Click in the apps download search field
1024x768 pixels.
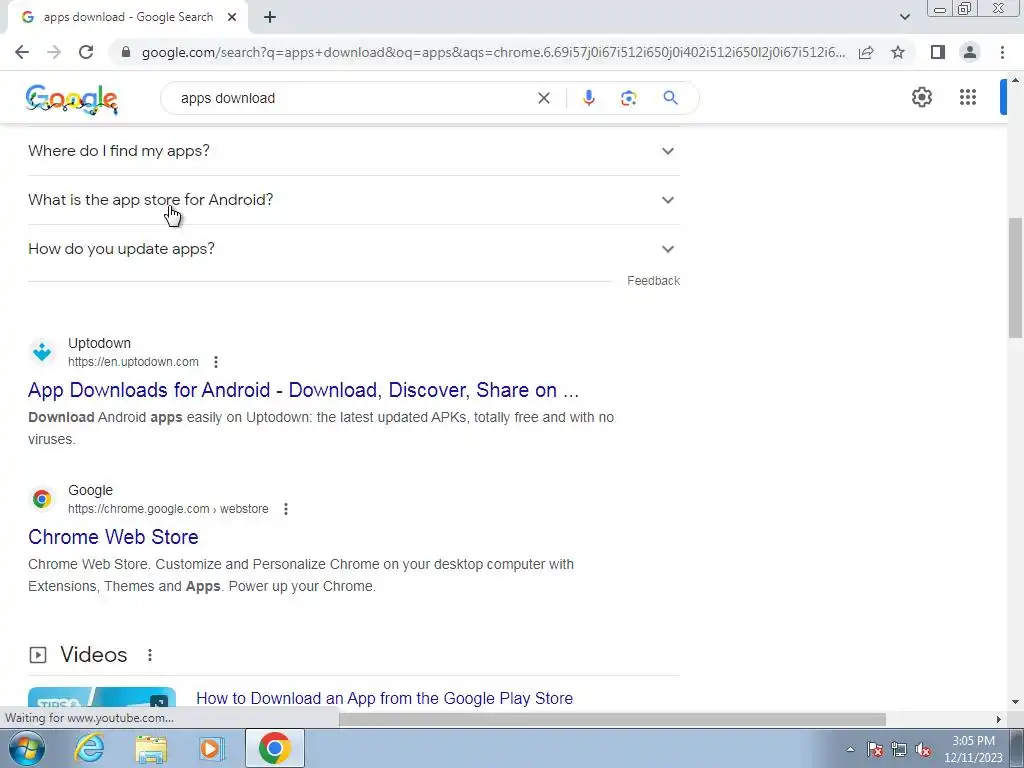353,98
